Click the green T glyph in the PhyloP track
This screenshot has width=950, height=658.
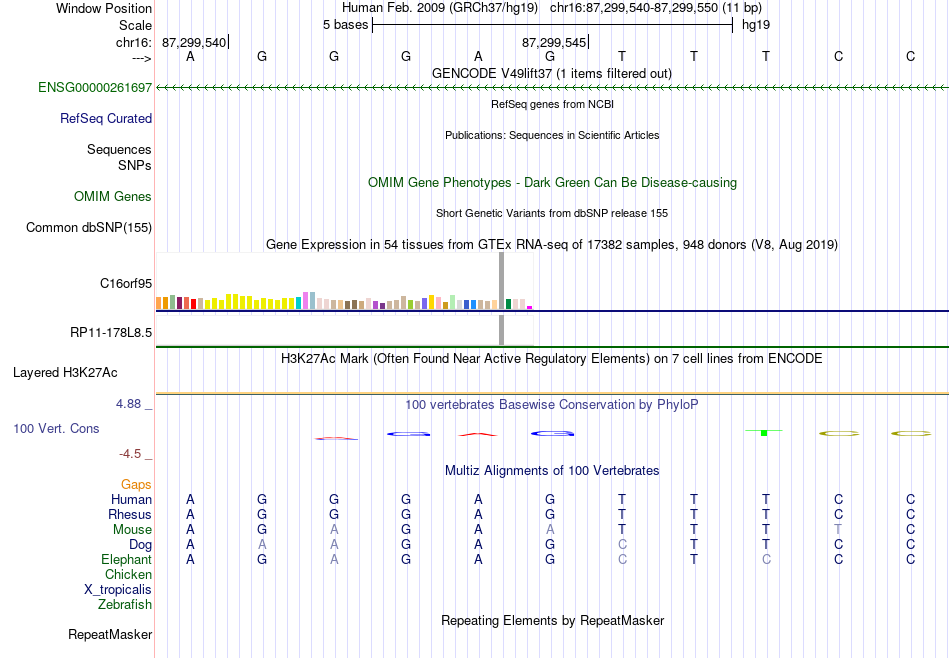click(x=765, y=433)
